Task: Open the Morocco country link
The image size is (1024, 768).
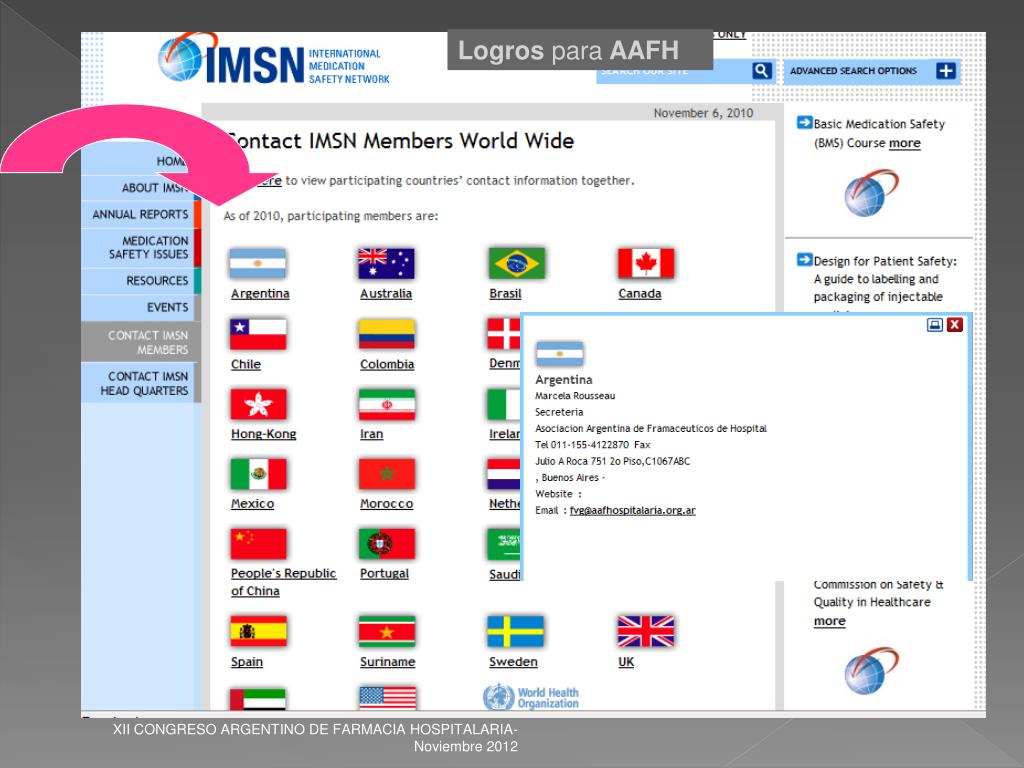Action: coord(387,504)
